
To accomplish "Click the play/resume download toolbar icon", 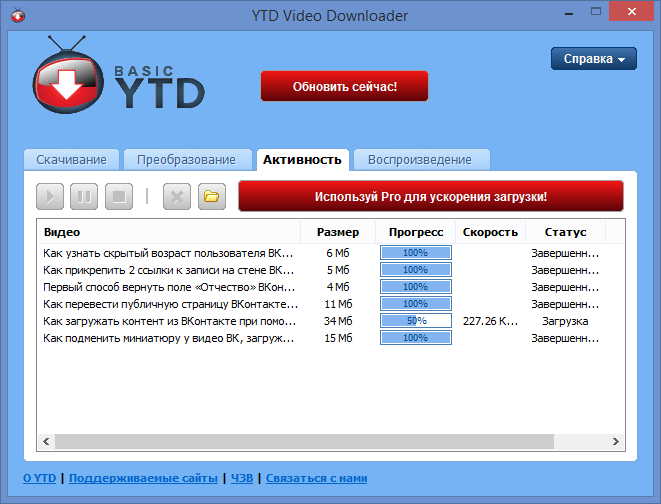I will click(x=50, y=196).
